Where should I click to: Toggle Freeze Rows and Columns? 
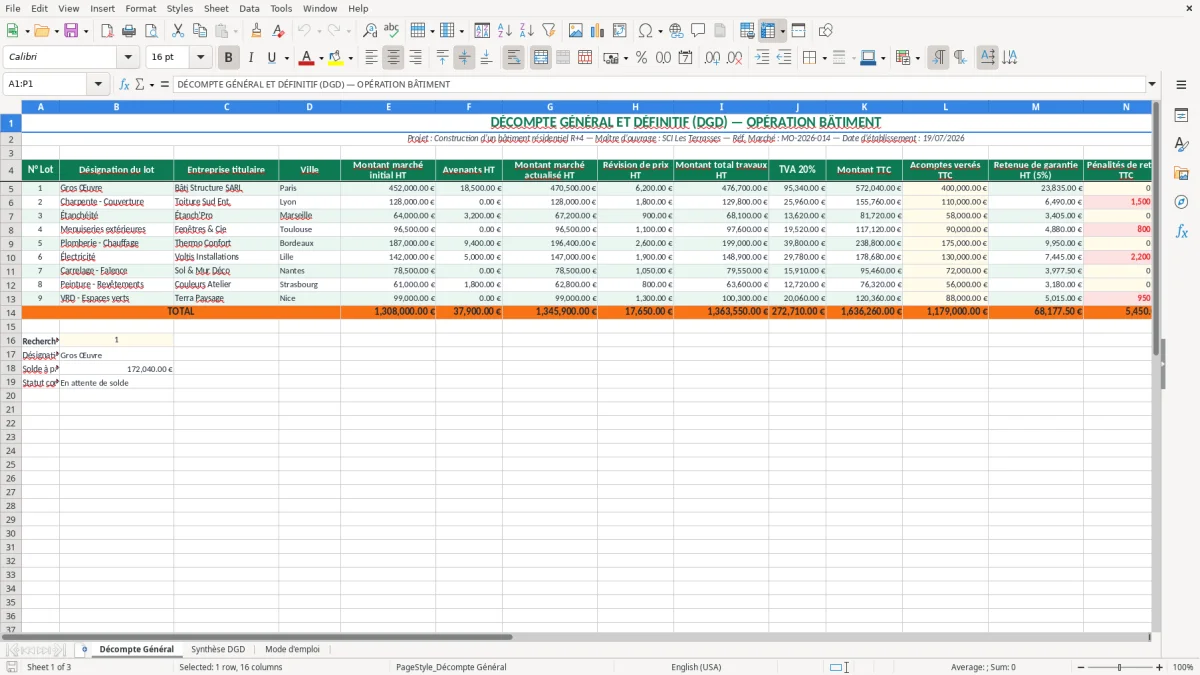pyautogui.click(x=768, y=31)
